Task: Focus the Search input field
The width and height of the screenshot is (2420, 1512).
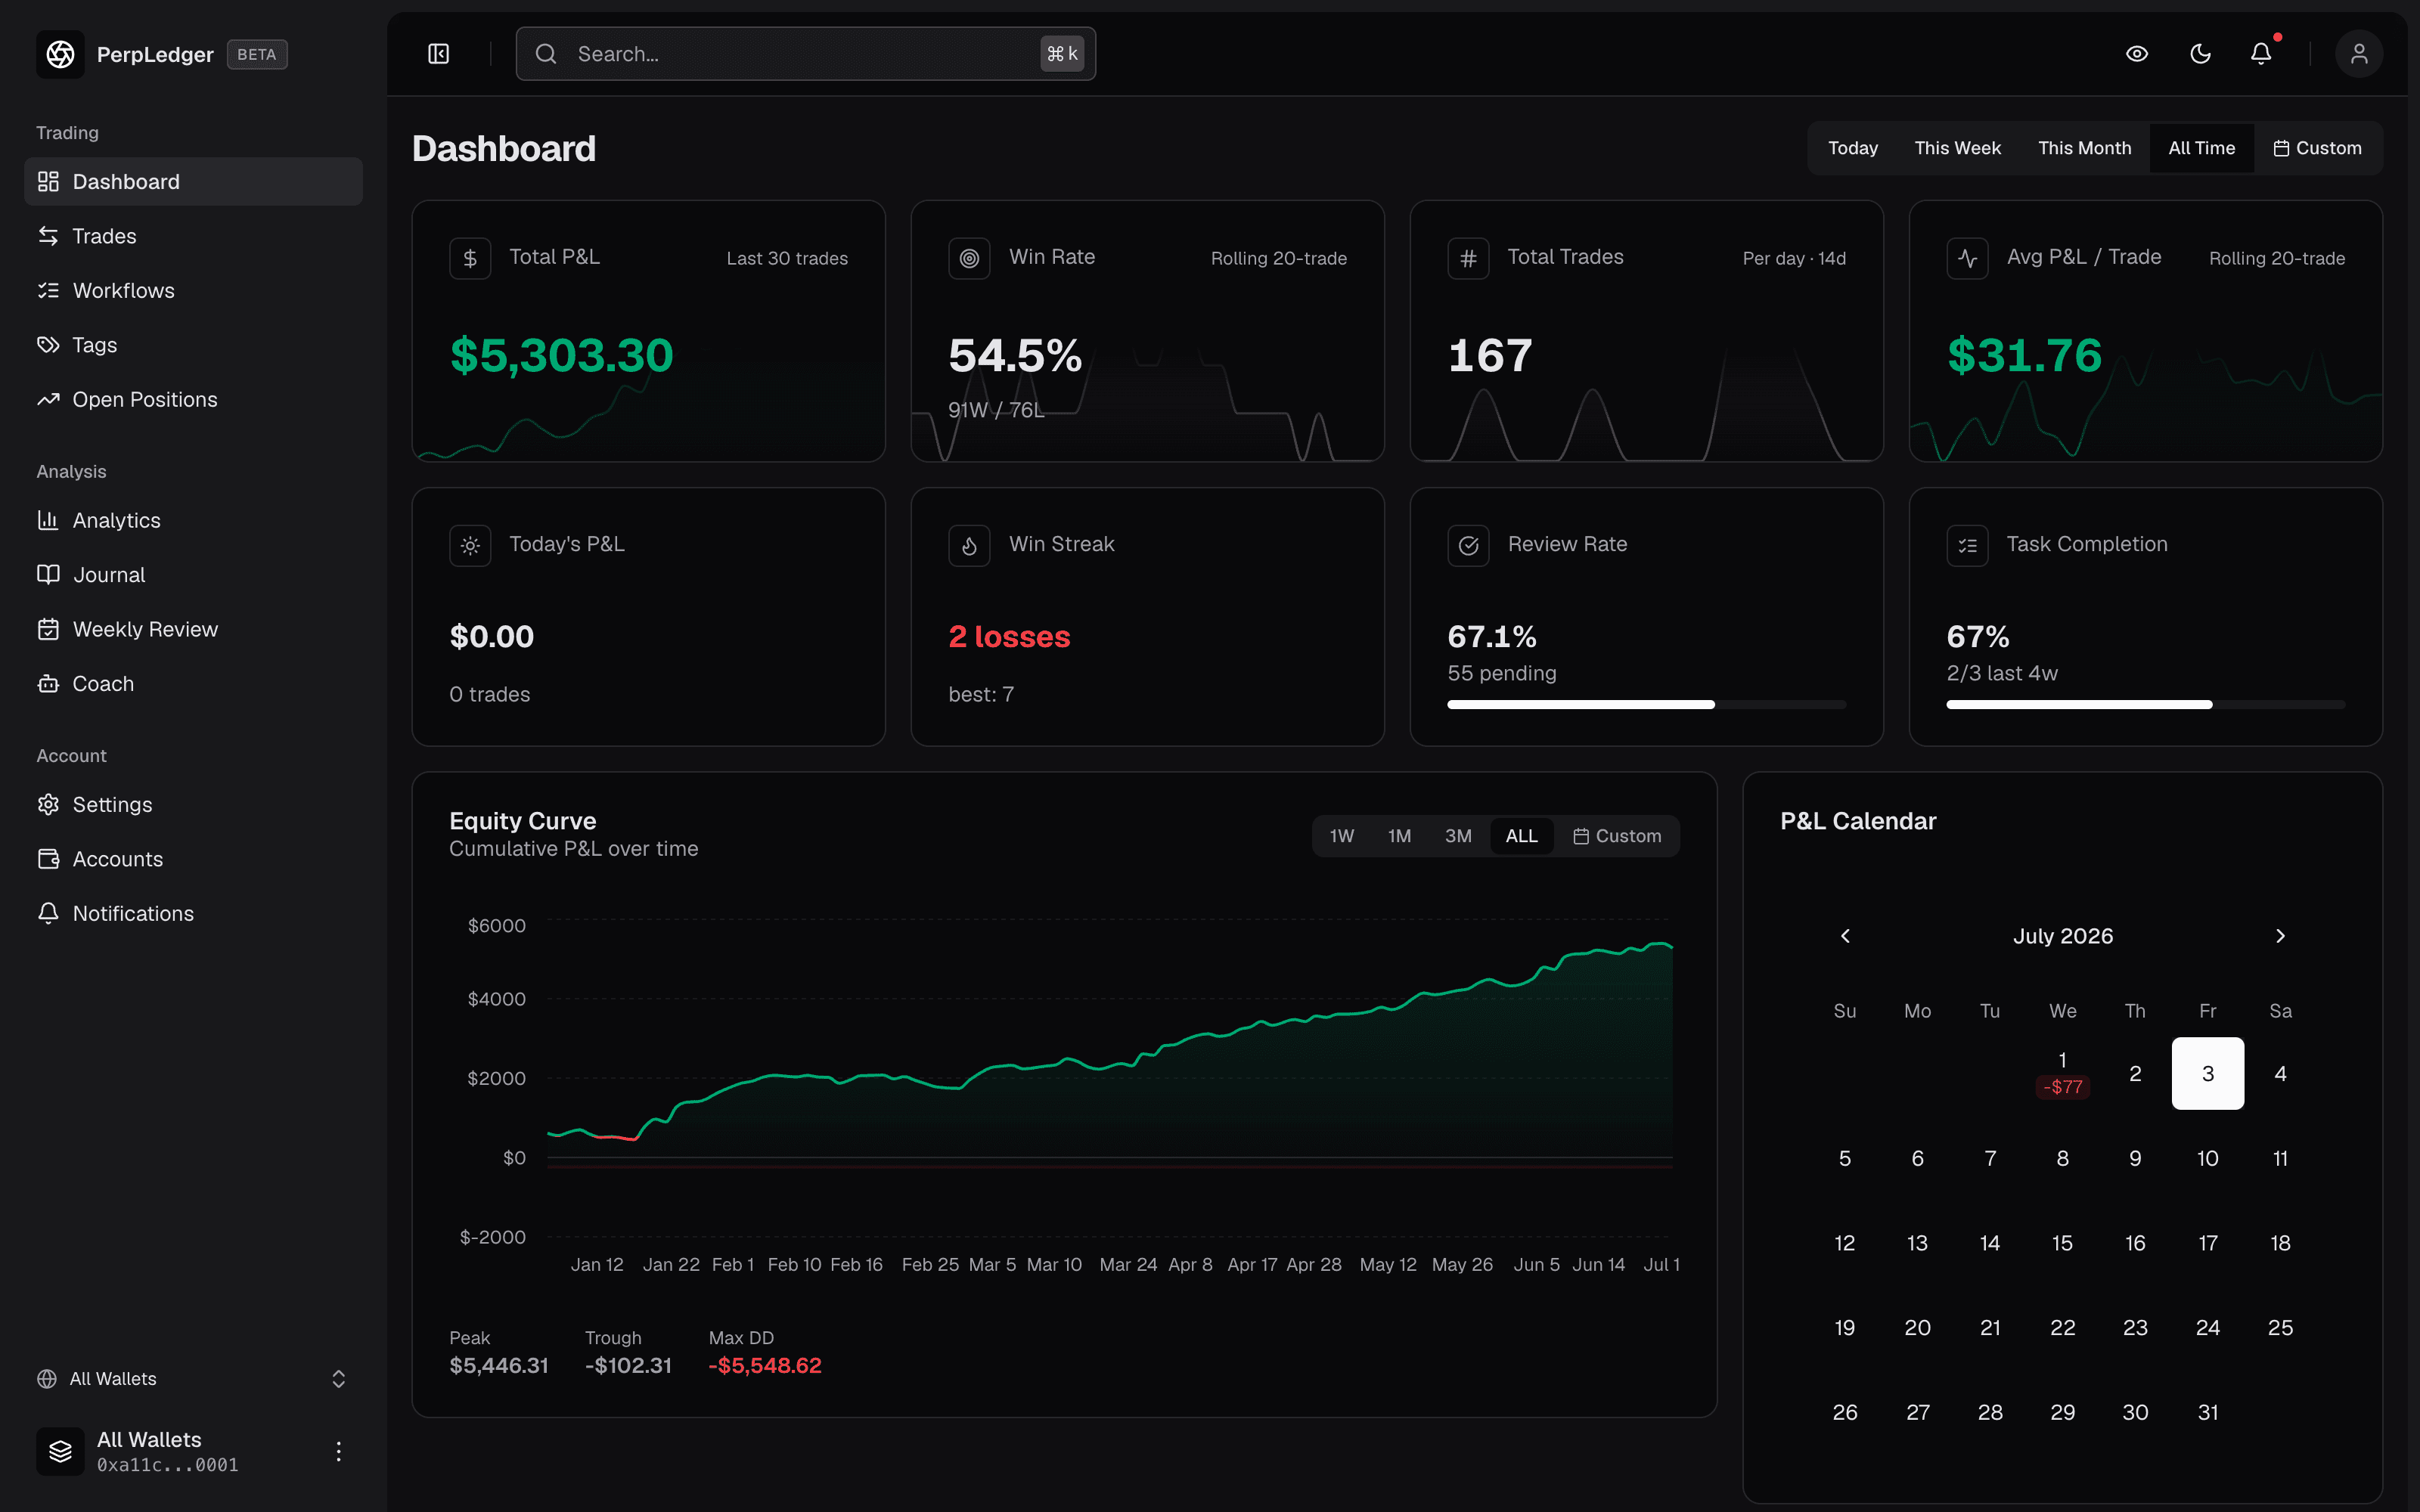Action: coord(806,54)
